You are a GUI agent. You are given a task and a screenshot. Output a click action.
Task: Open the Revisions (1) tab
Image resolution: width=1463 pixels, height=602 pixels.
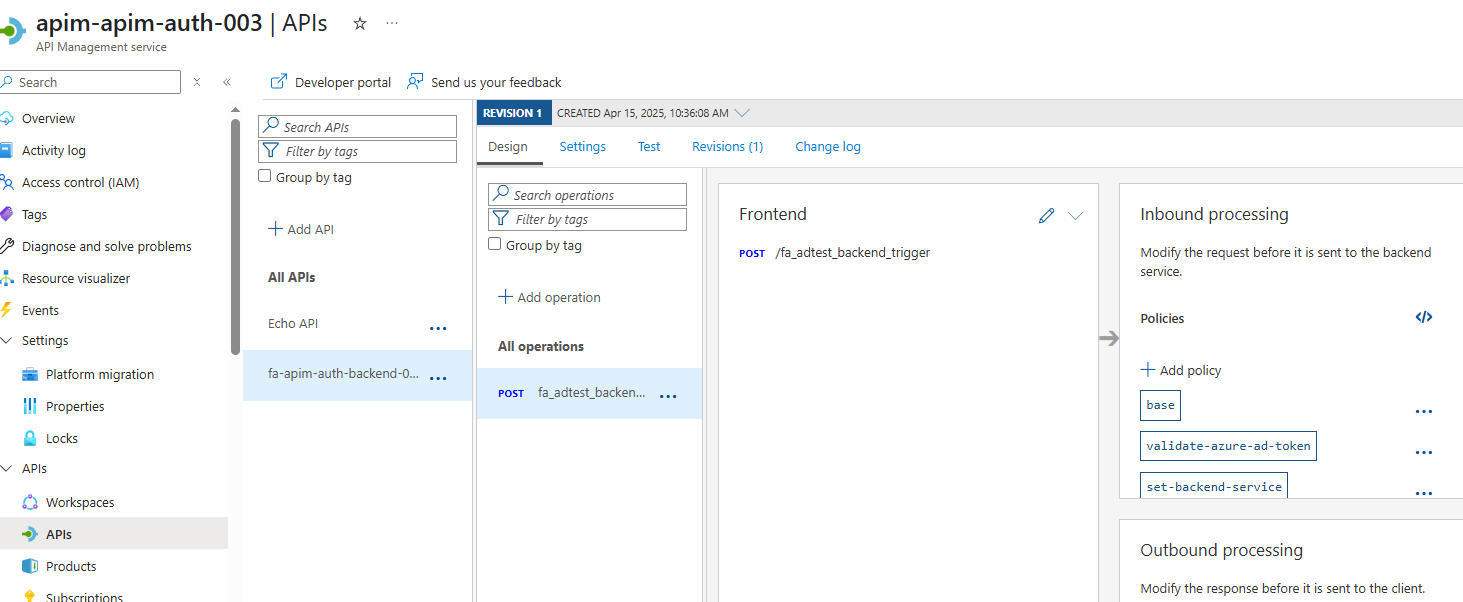point(727,146)
